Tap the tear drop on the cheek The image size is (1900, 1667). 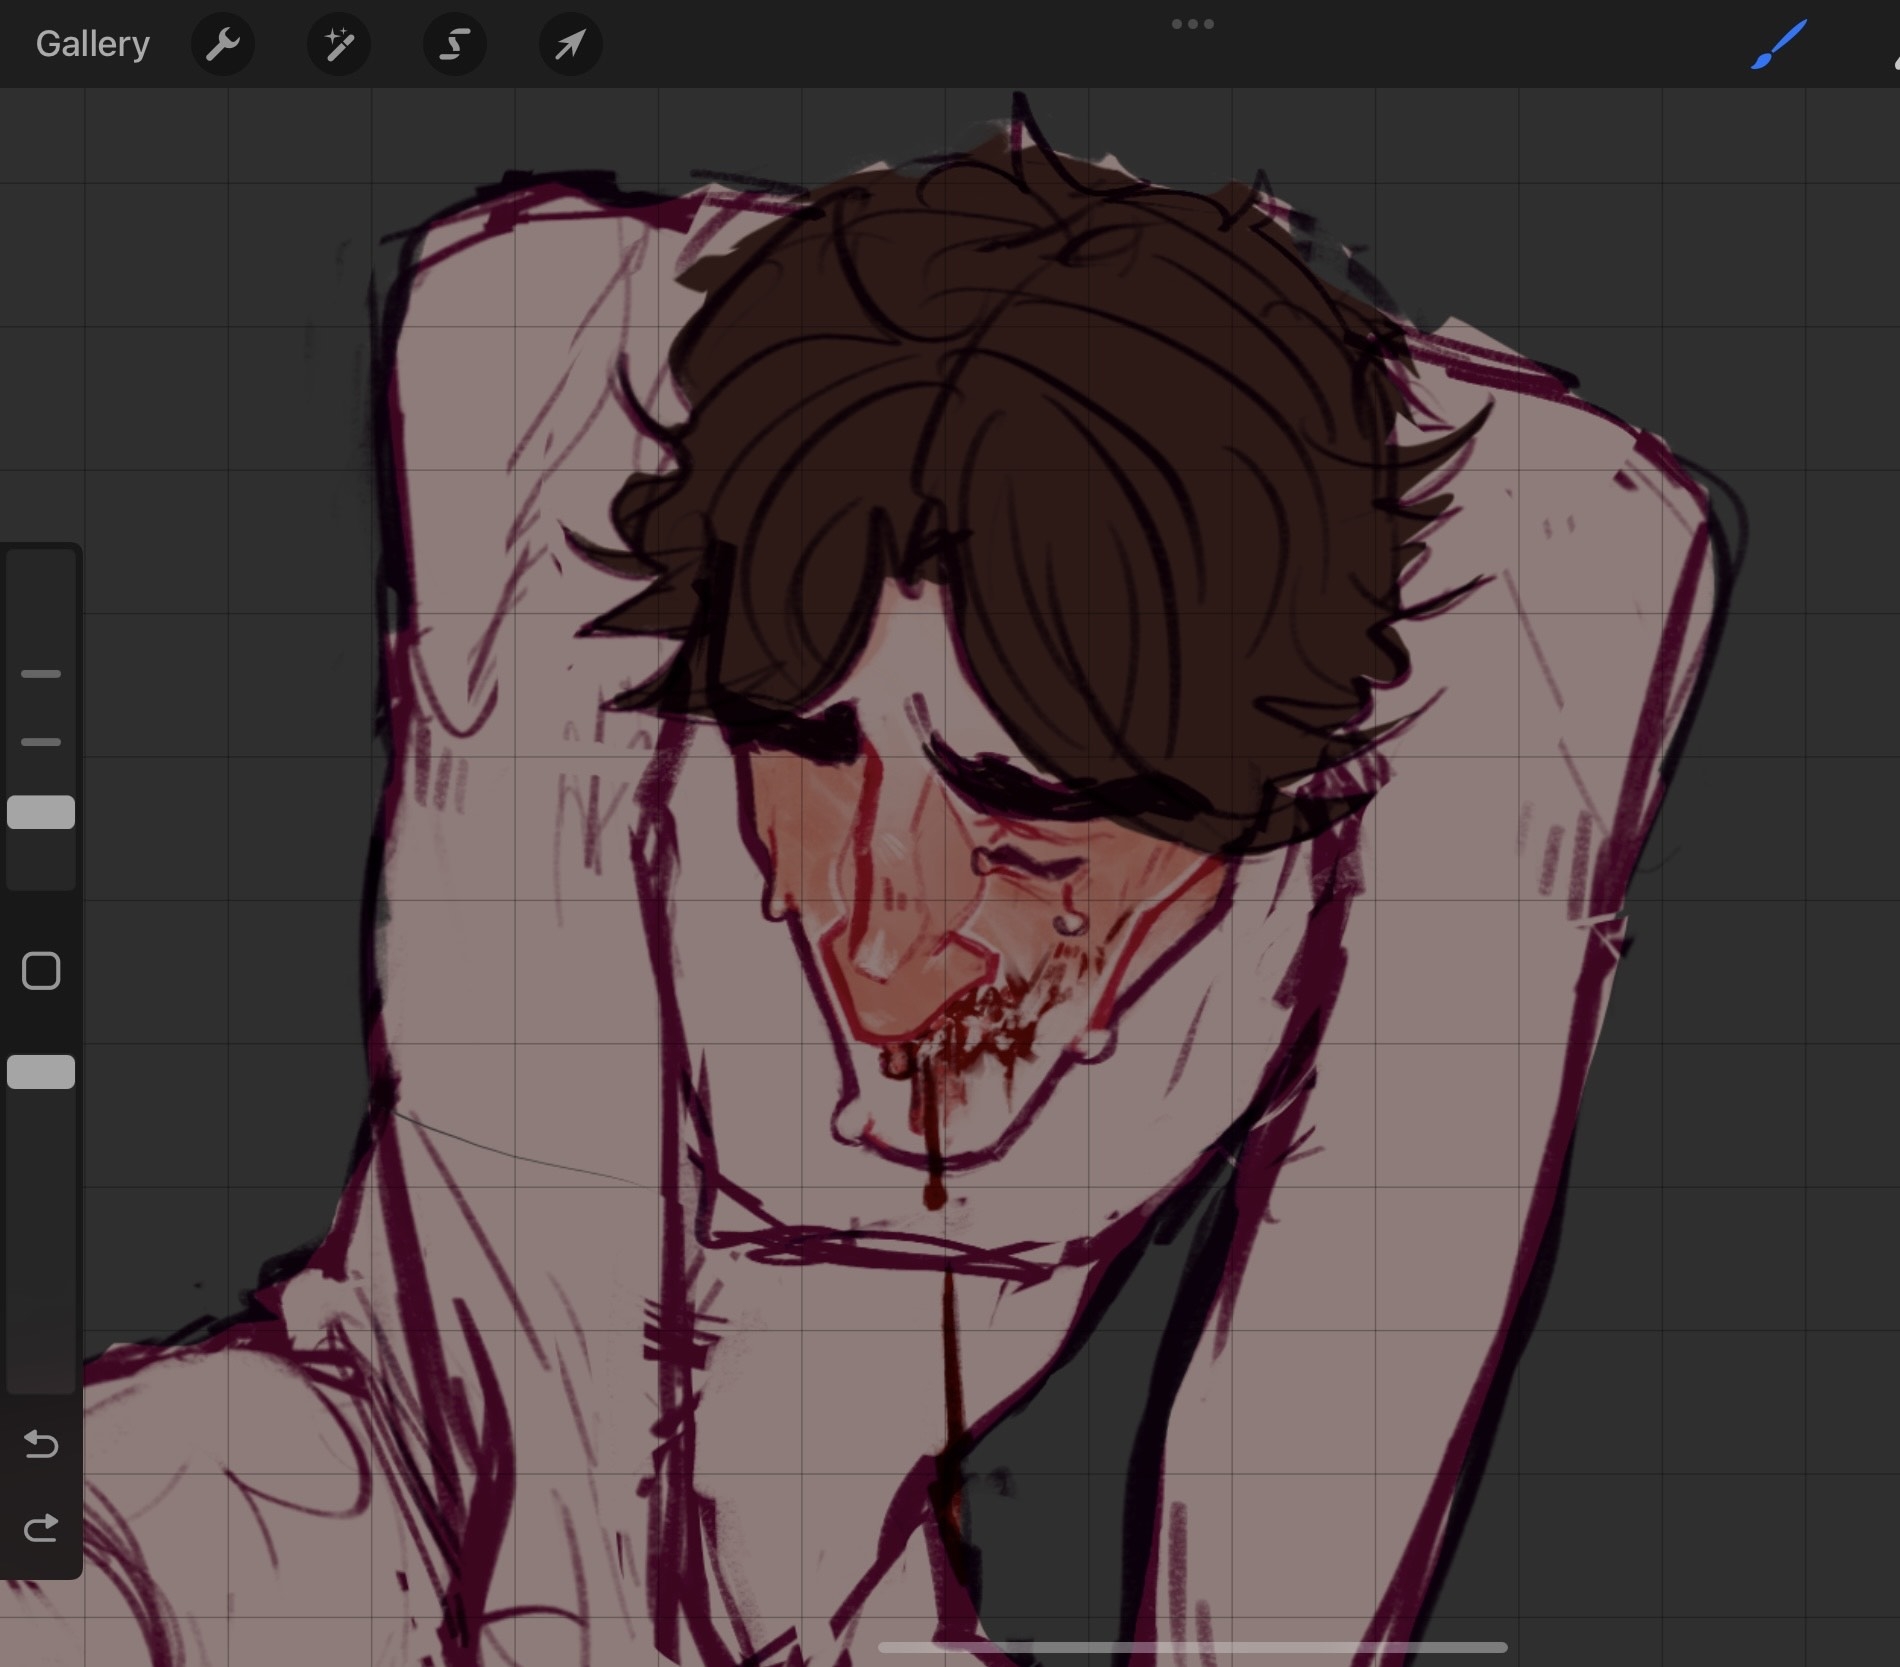tap(1070, 920)
